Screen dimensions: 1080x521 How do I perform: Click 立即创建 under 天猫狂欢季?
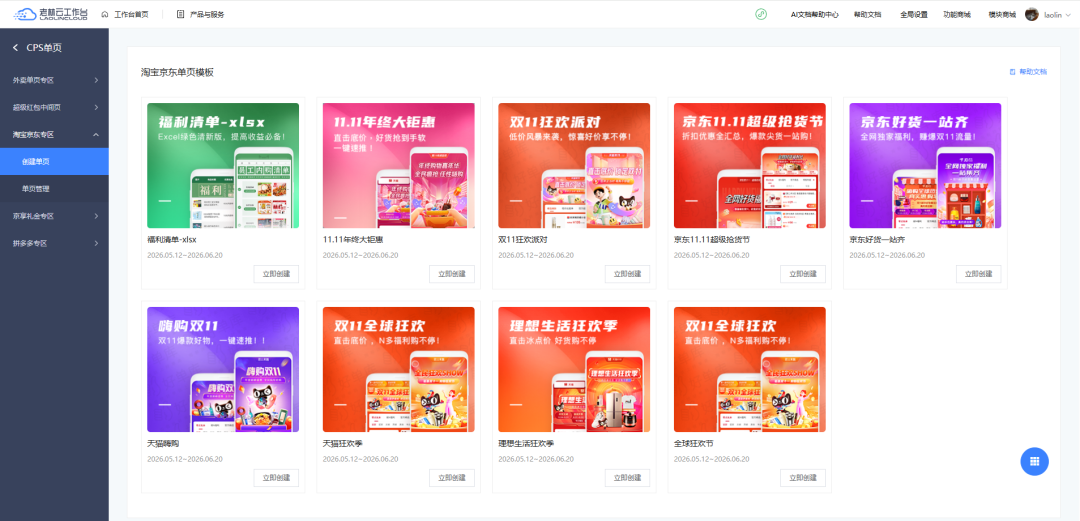(452, 478)
